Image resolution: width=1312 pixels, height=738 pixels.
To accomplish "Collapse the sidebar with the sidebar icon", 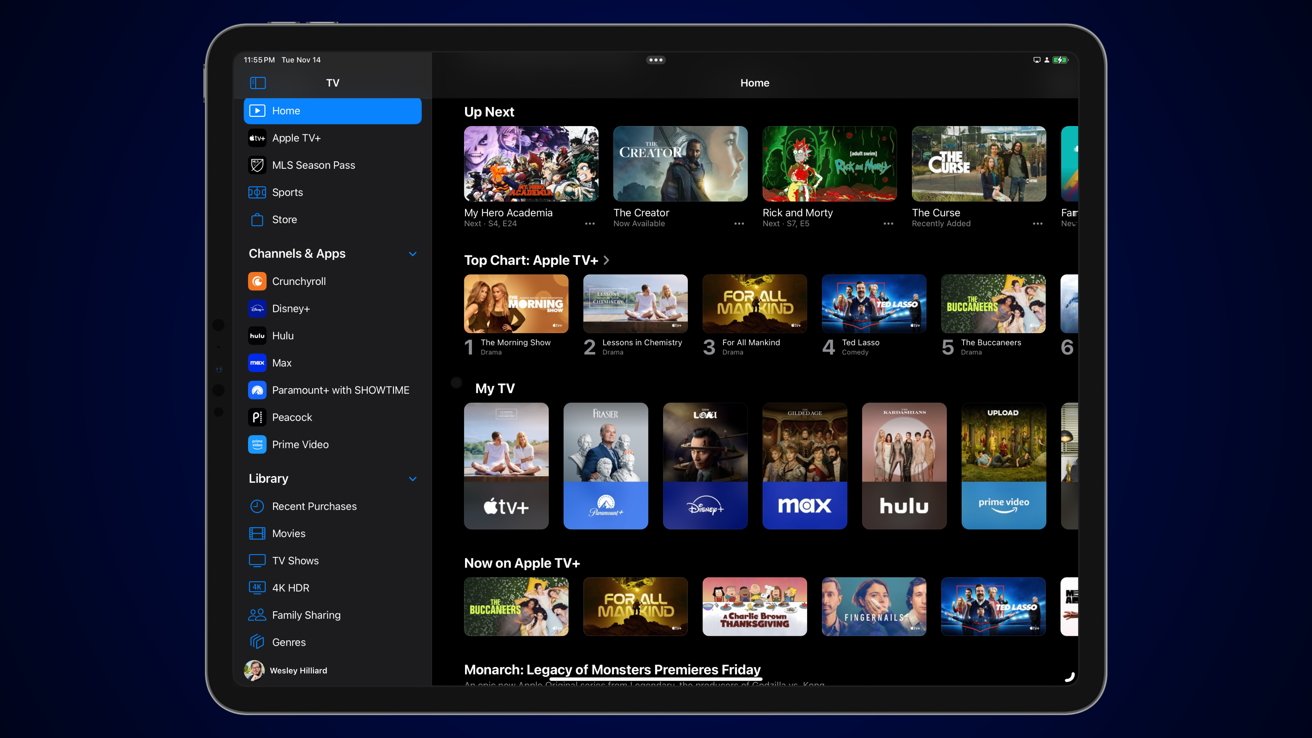I will (x=258, y=82).
